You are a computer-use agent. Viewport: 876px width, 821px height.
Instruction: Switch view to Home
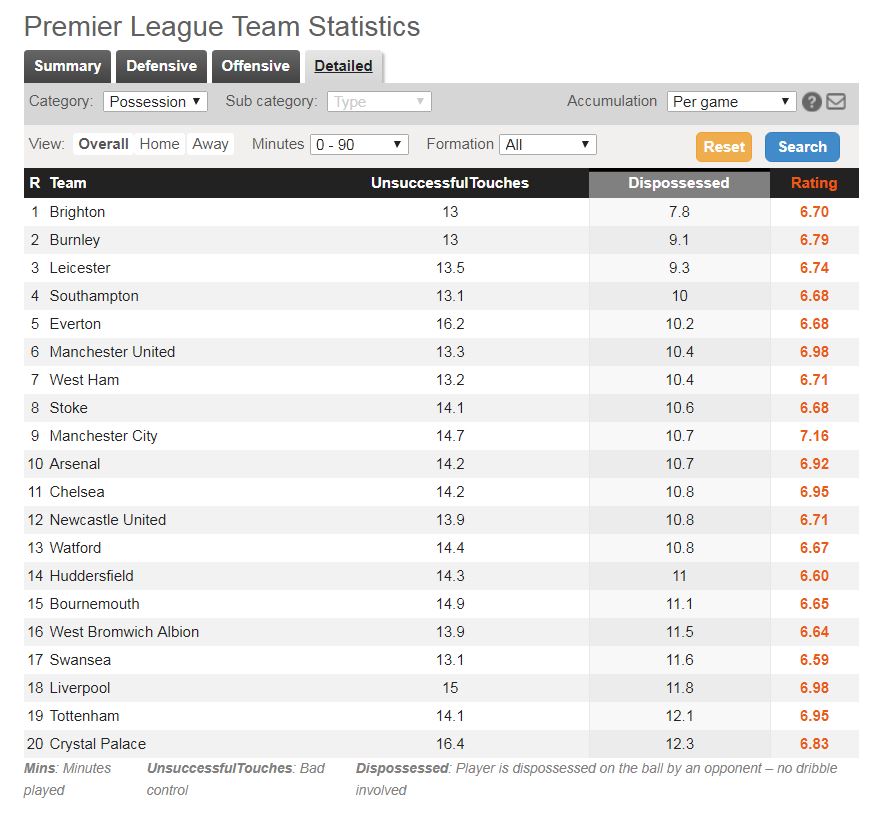click(159, 144)
